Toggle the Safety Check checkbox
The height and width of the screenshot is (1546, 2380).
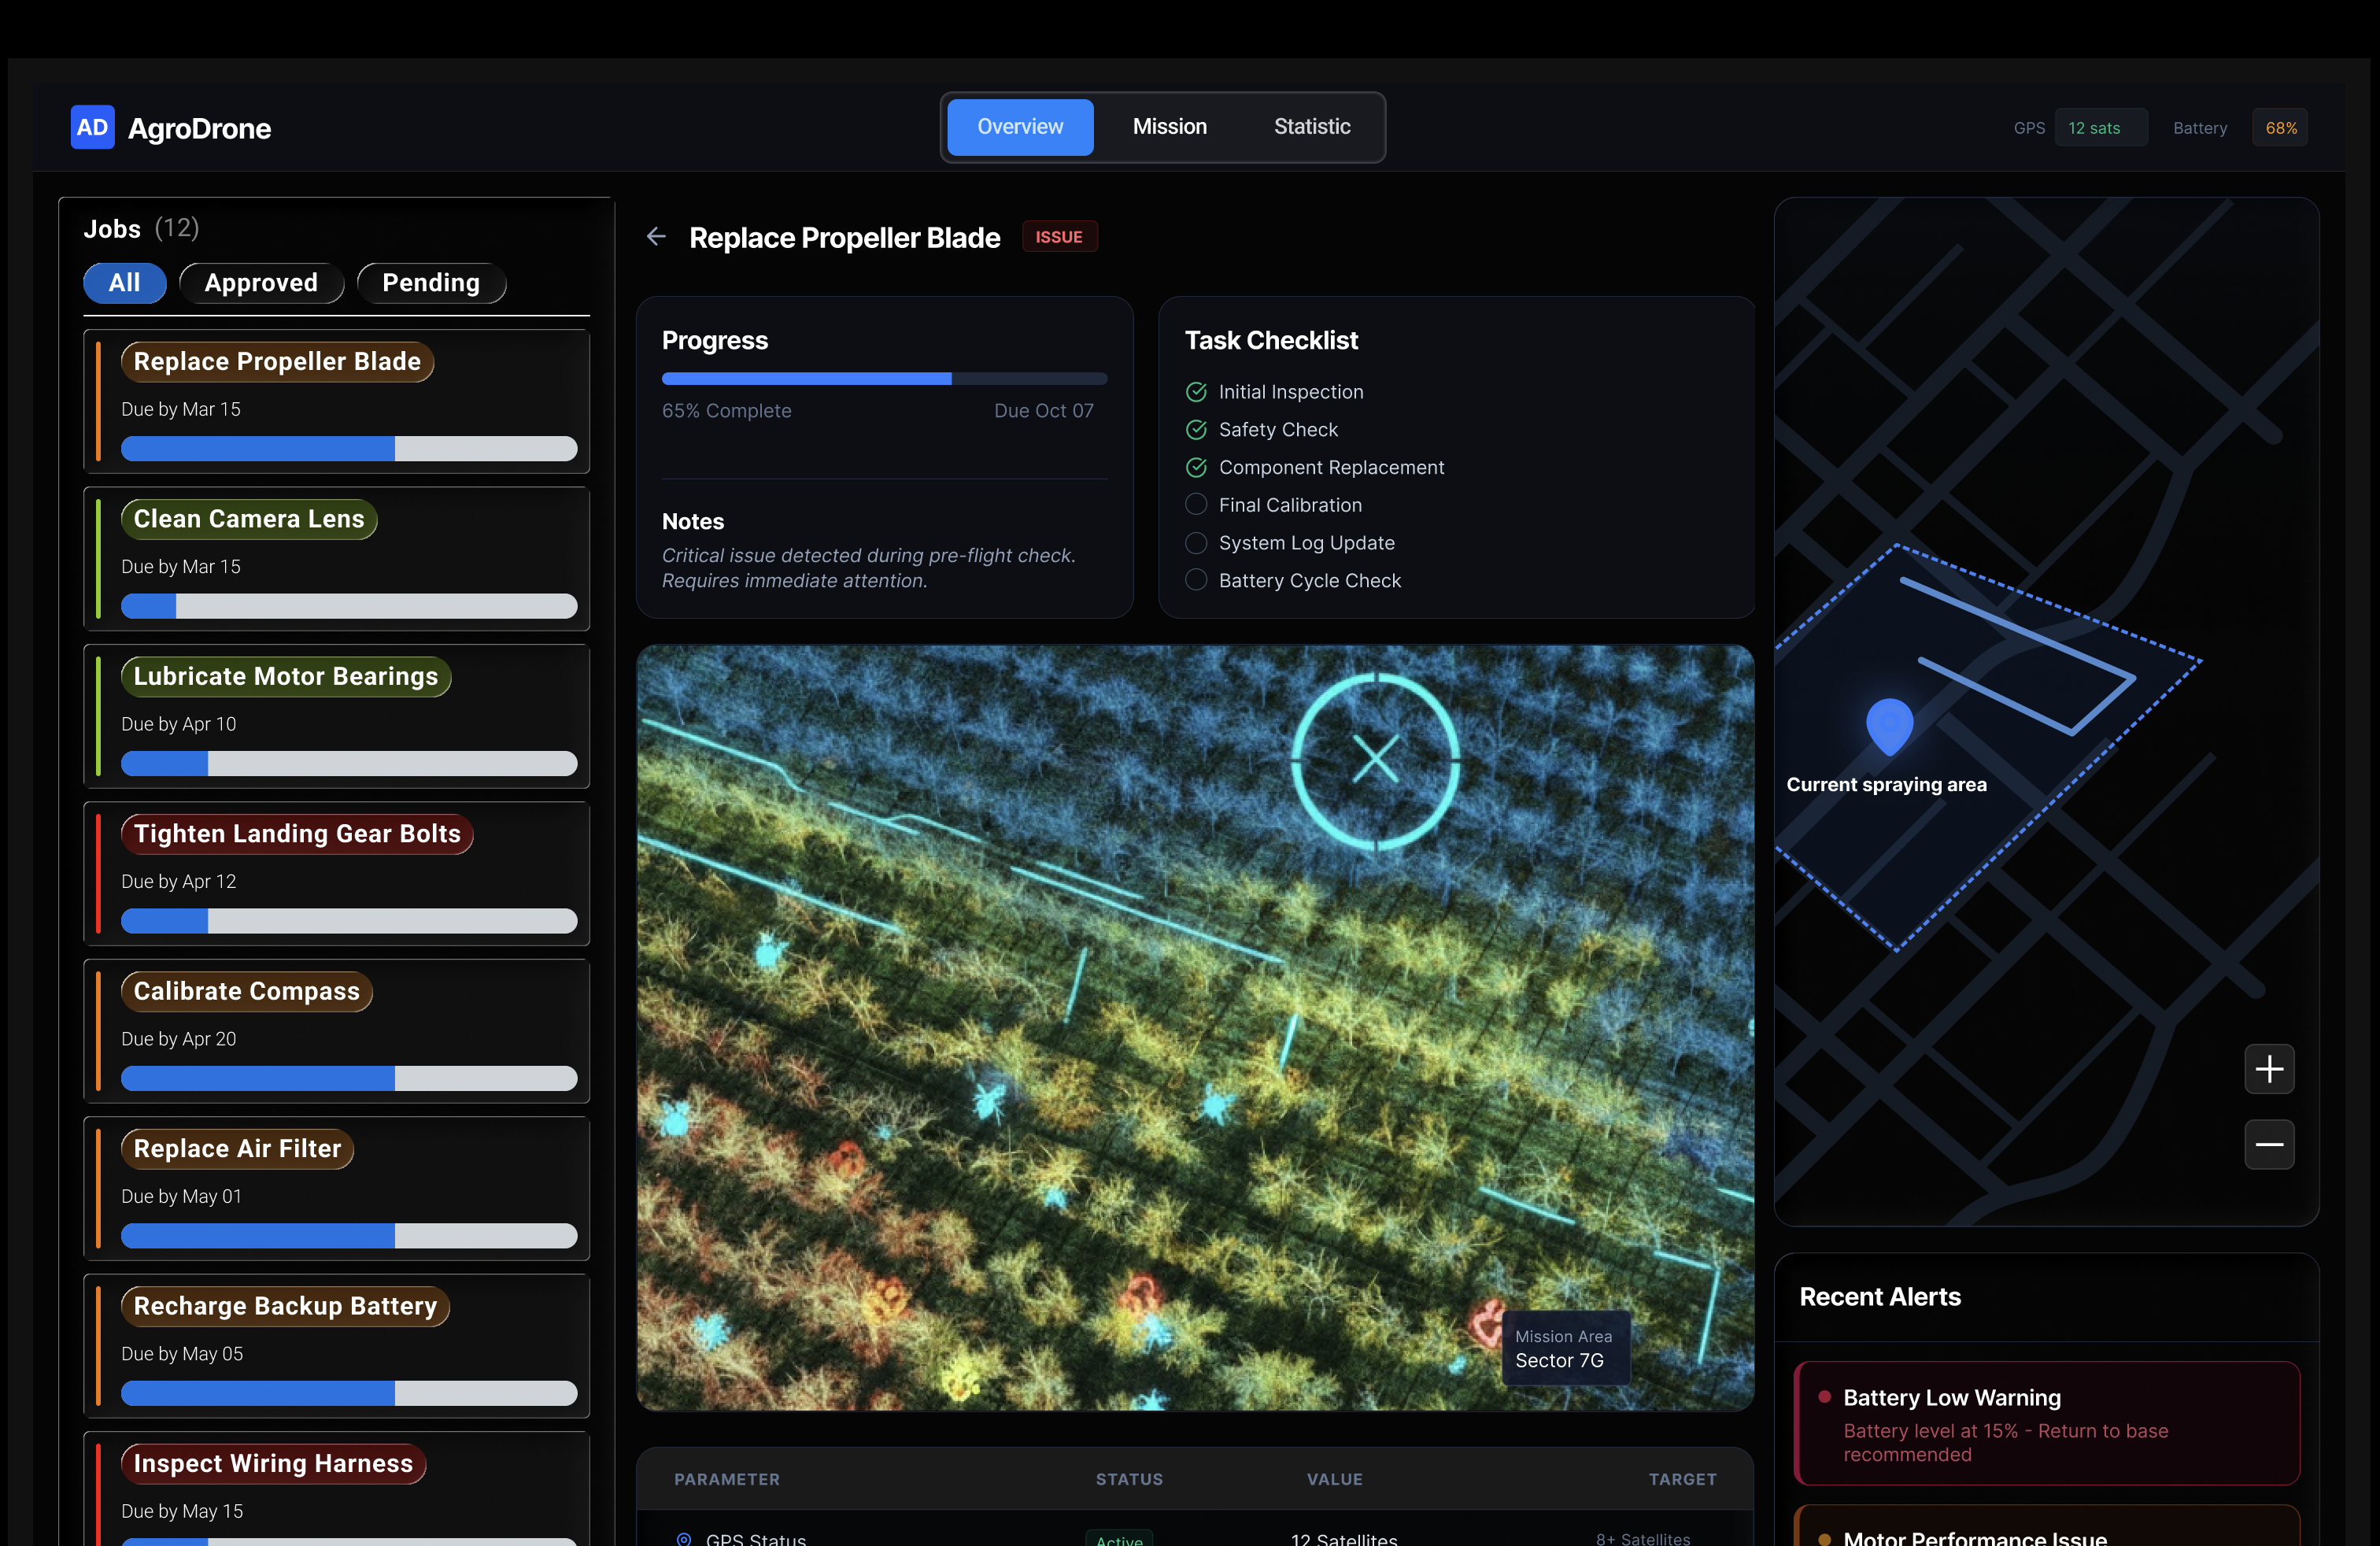(1196, 430)
